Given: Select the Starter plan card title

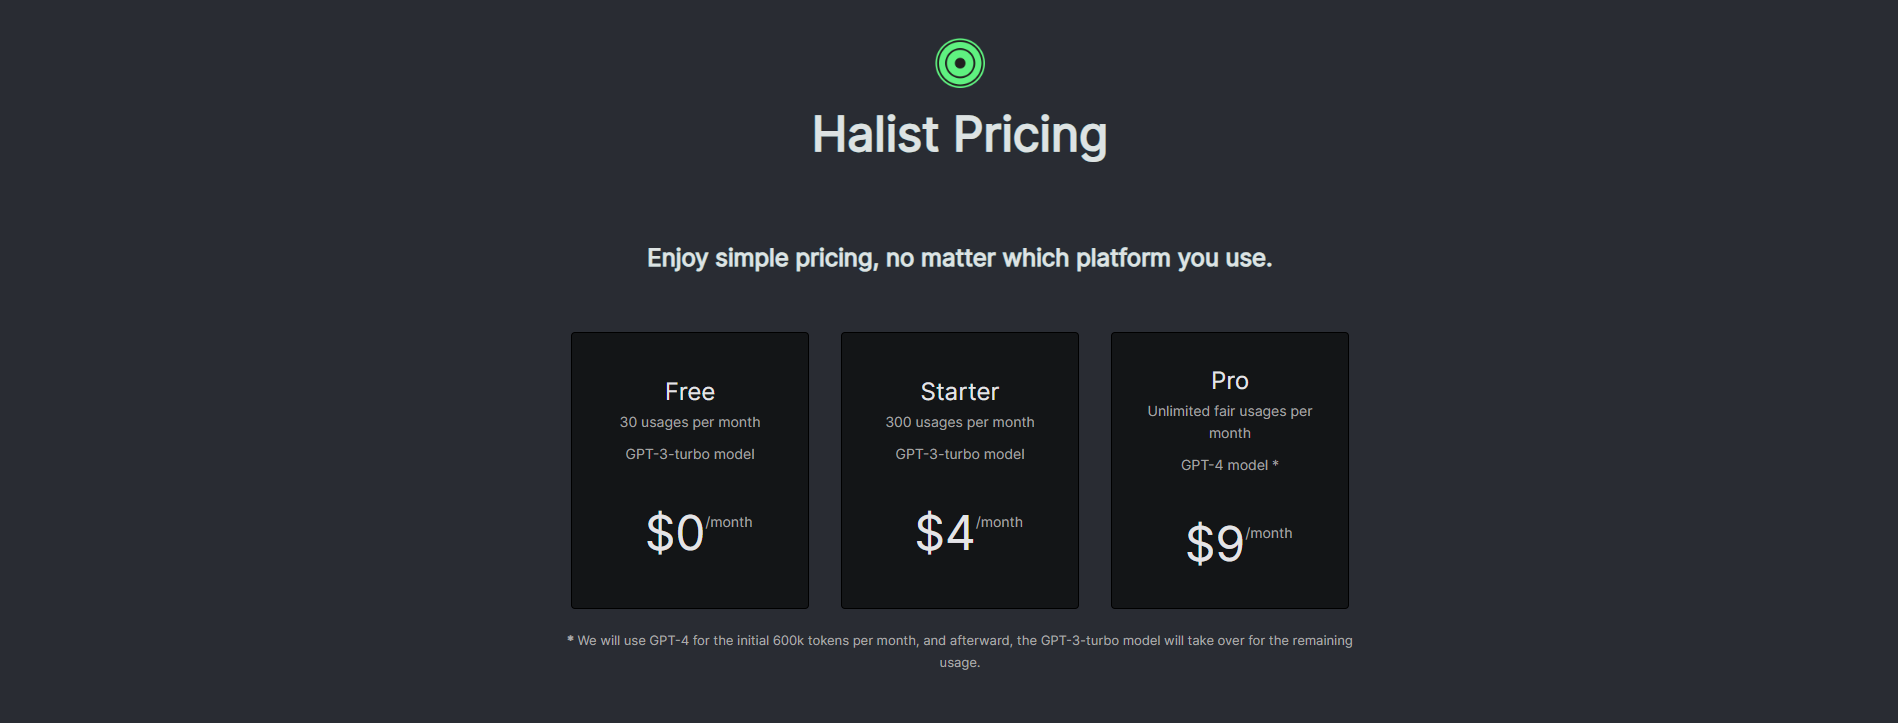Looking at the screenshot, I should (960, 392).
